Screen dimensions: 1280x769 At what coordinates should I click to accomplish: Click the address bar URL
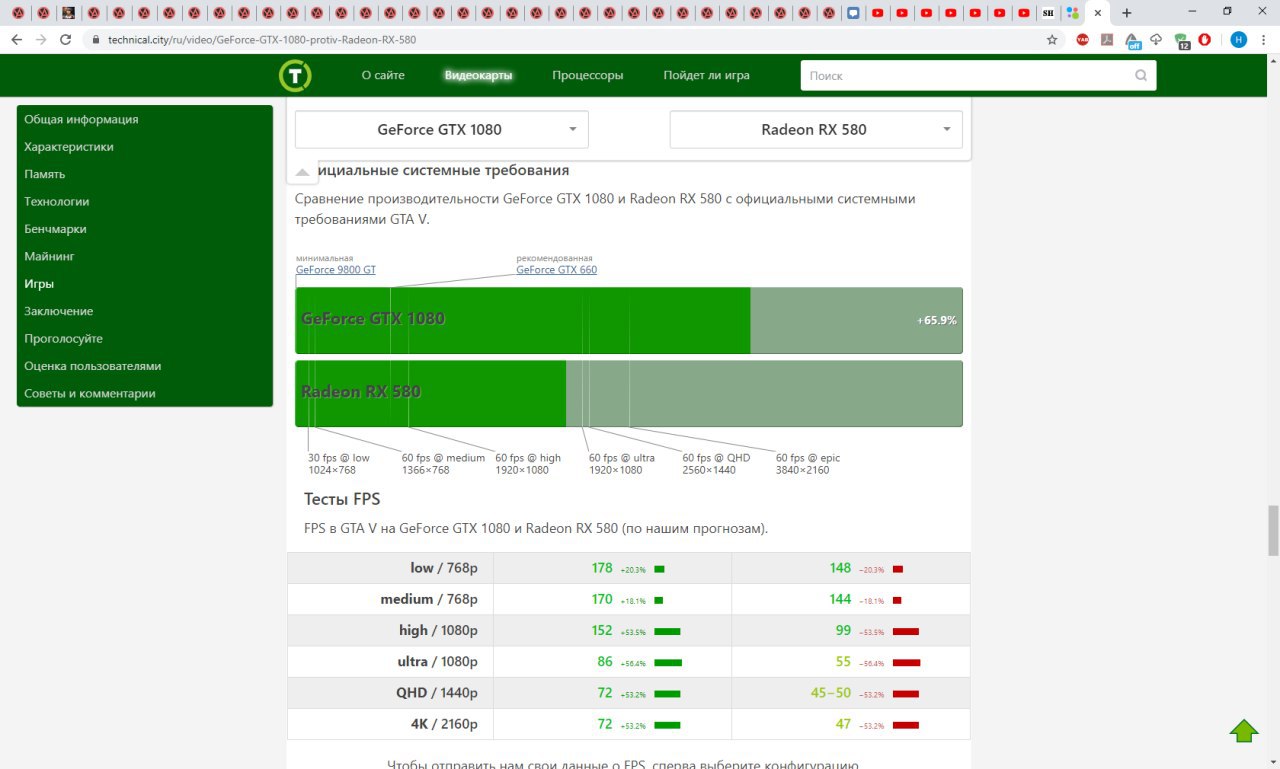261,40
